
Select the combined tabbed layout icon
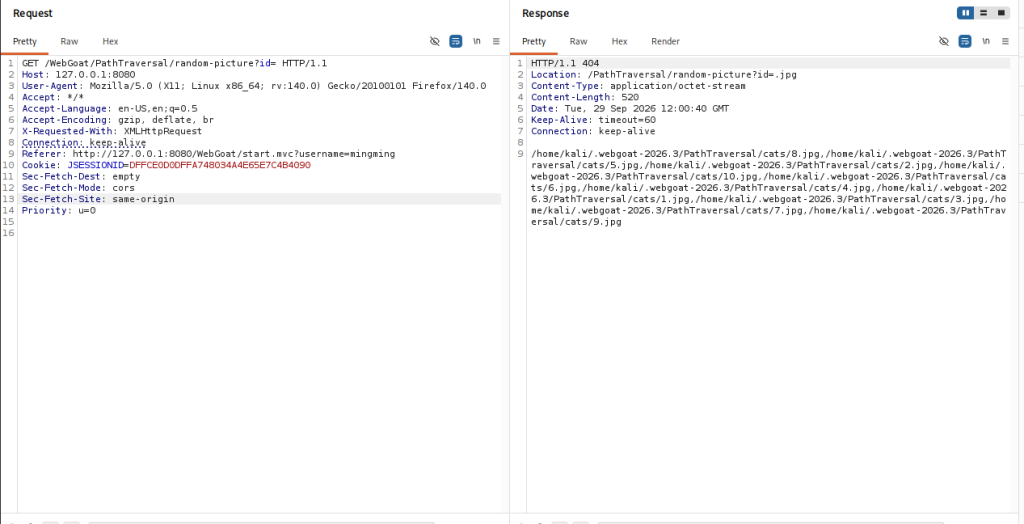[x=1001, y=13]
